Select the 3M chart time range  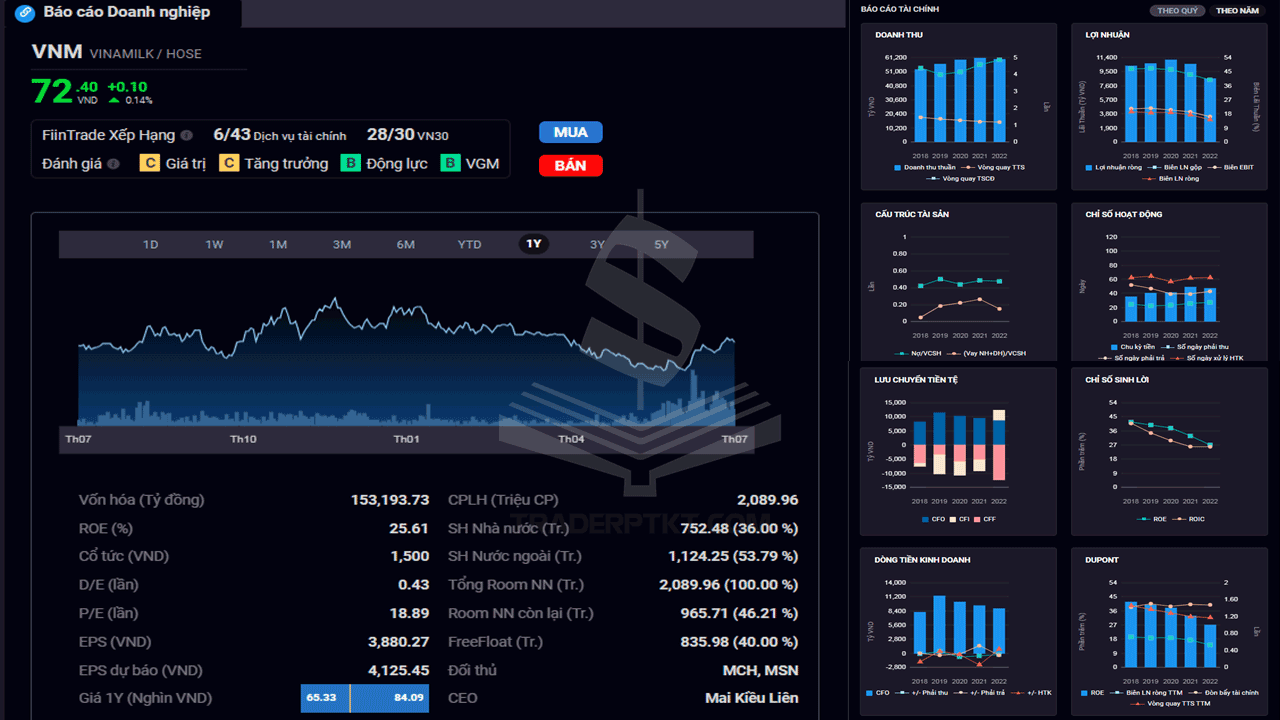click(x=342, y=244)
